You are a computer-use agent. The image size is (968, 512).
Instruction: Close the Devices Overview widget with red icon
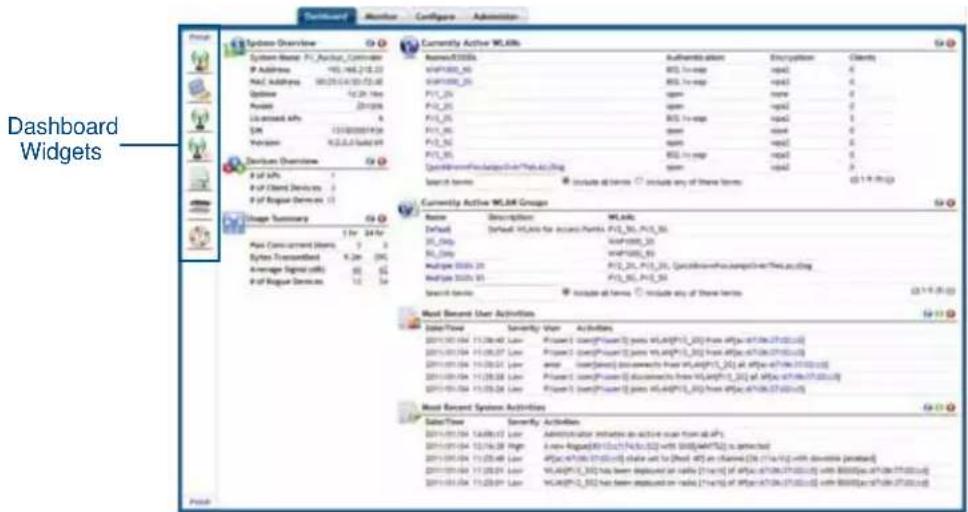[382, 161]
